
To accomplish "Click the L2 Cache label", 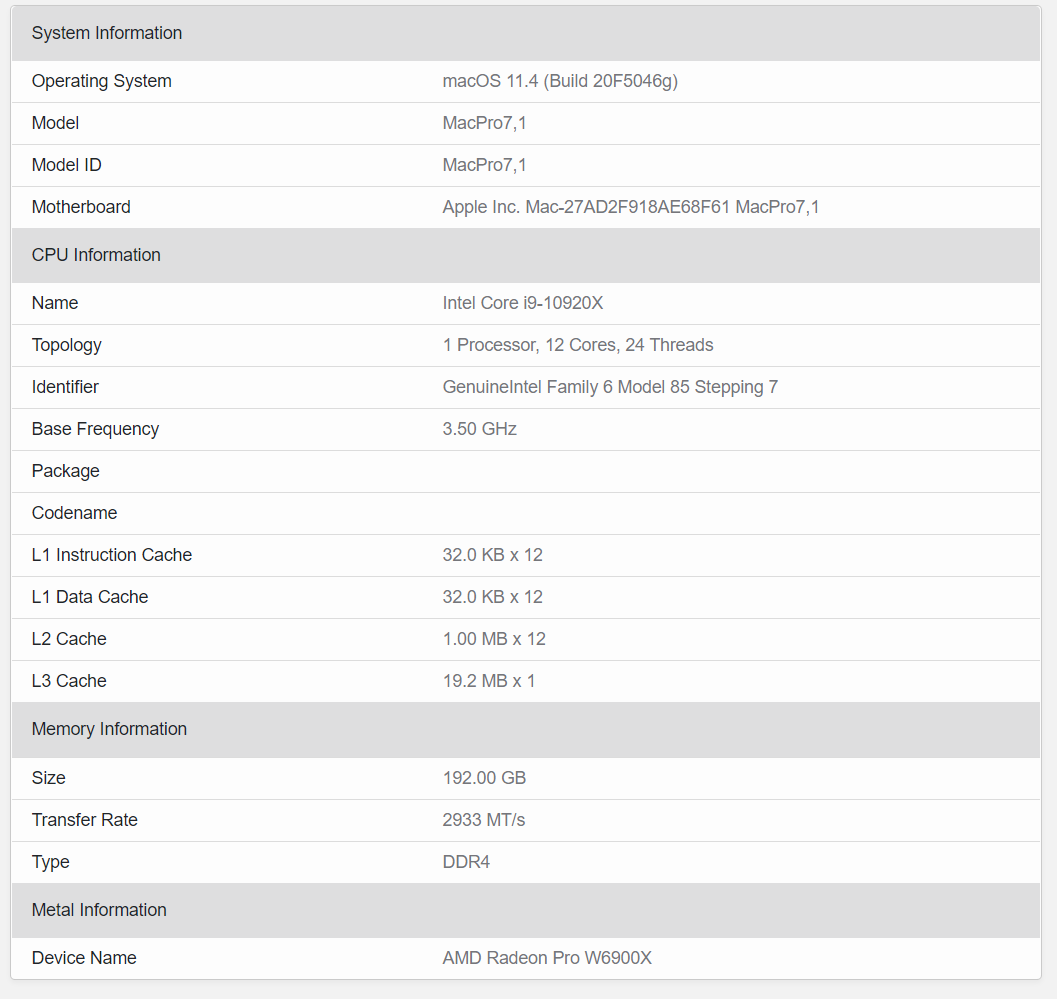I will 69,639.
